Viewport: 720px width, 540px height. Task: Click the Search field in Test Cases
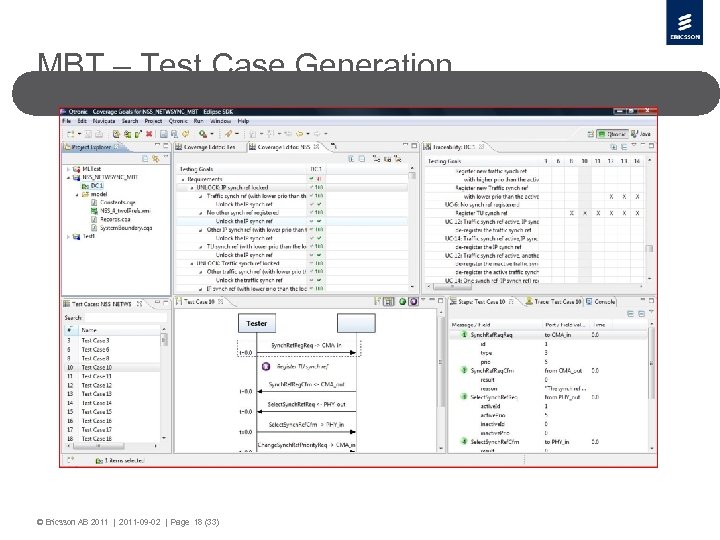pos(125,318)
